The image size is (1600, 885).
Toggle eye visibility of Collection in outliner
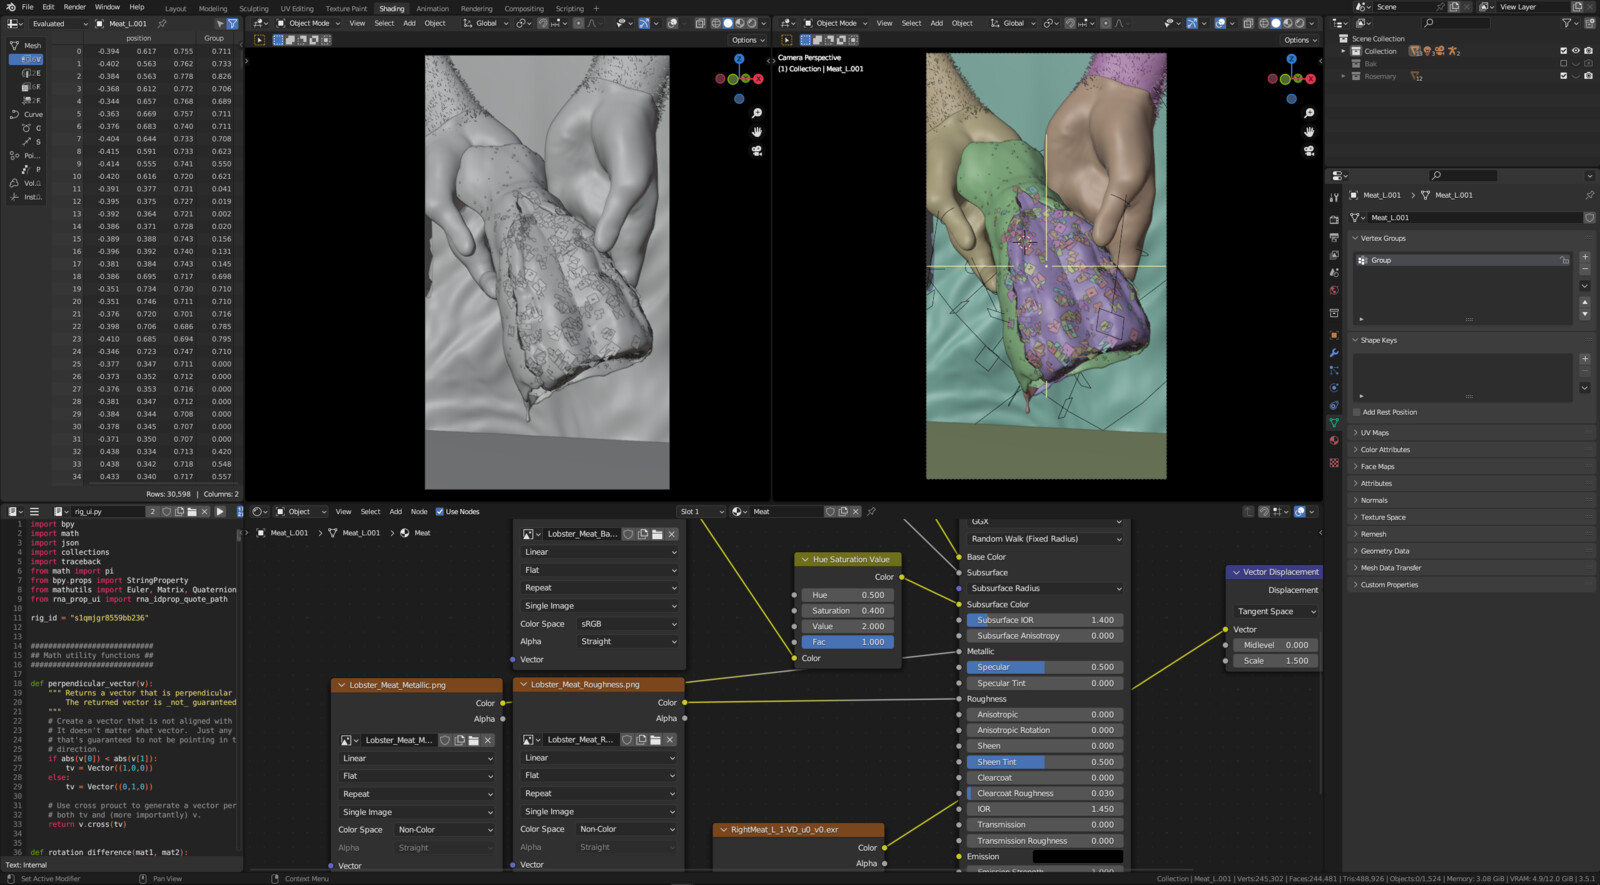pos(1576,51)
